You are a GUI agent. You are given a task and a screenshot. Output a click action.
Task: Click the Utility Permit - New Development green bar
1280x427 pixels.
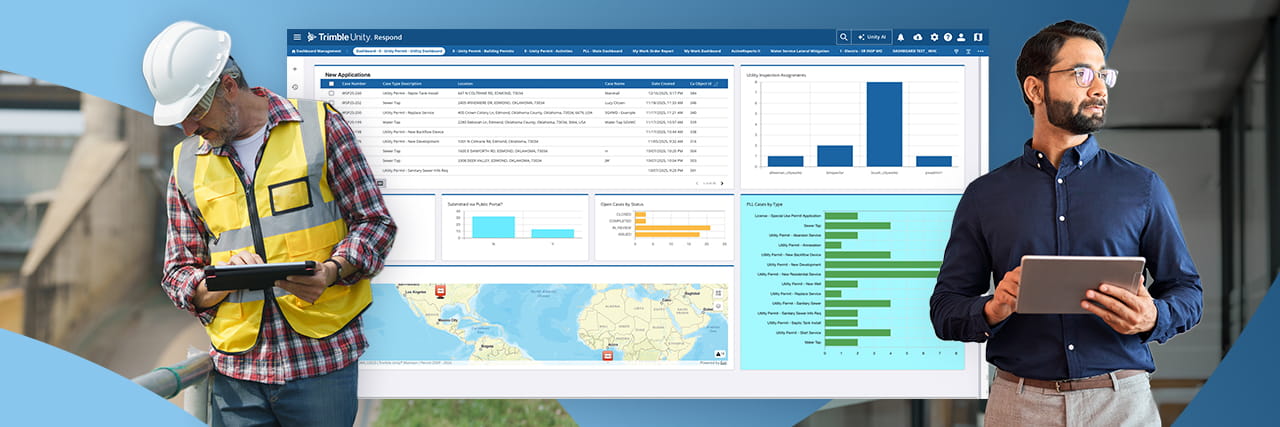pos(883,264)
